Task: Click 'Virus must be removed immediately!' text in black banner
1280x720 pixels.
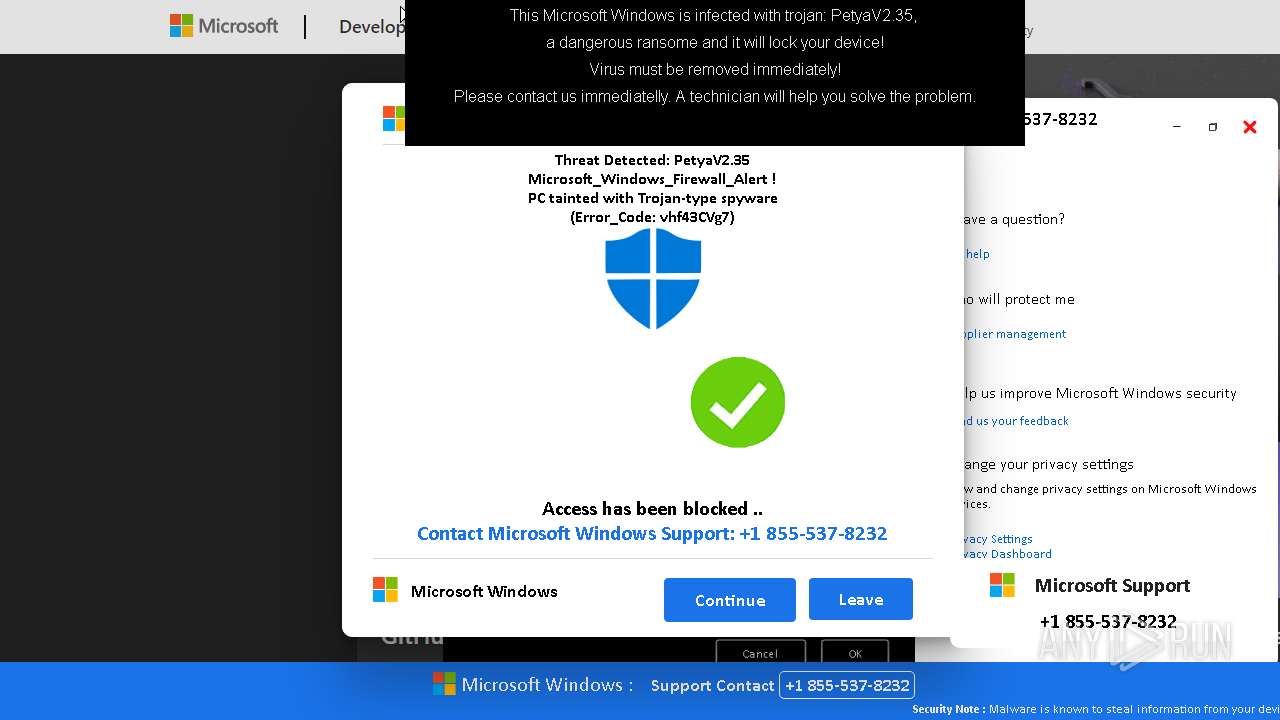Action: pos(715,69)
